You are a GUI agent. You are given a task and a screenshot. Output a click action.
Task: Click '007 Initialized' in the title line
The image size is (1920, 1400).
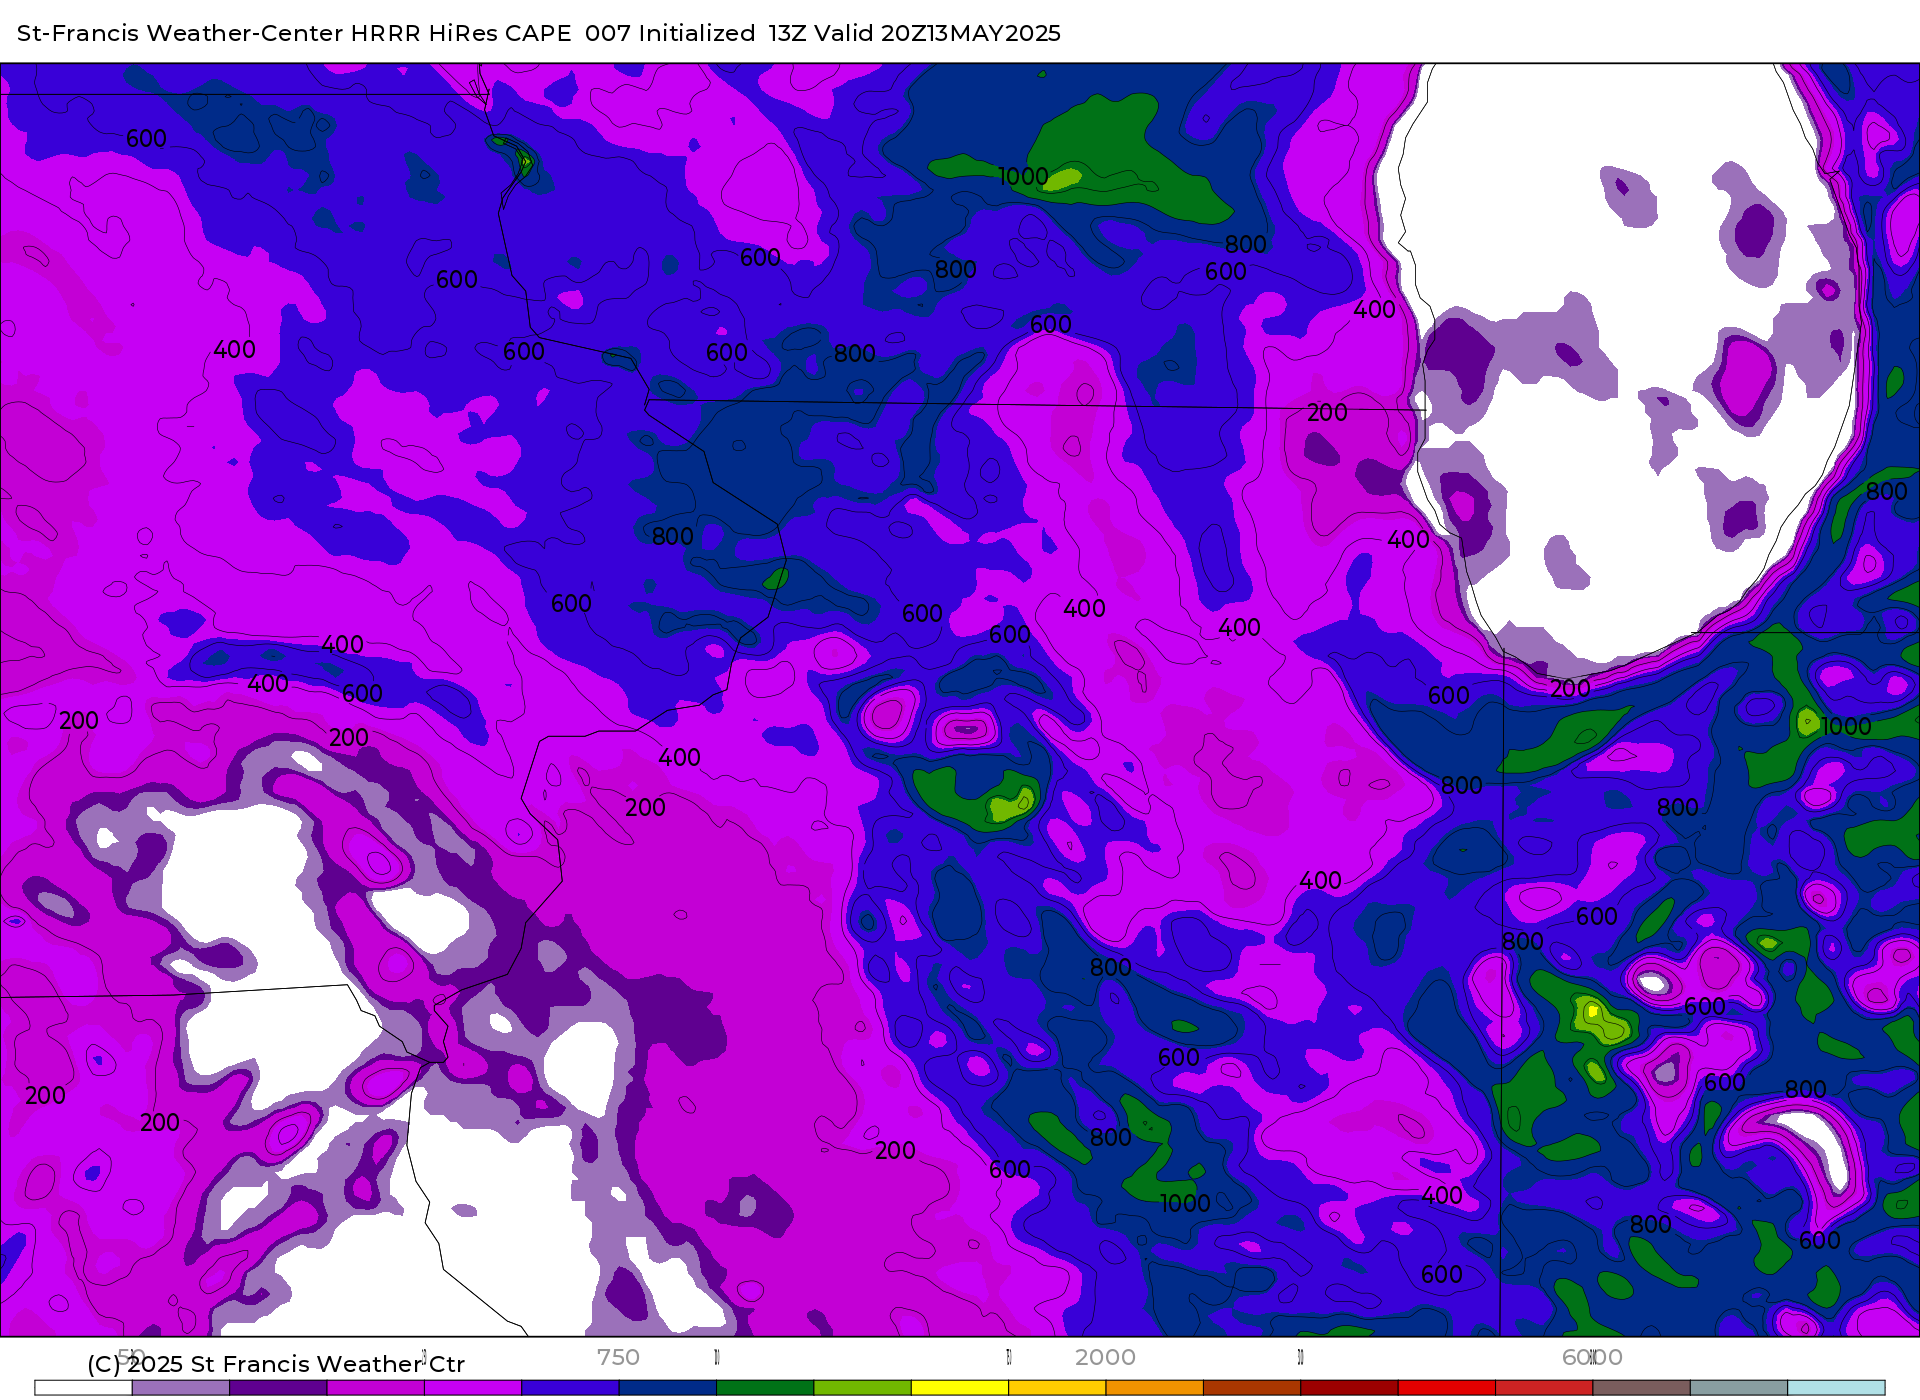click(670, 33)
